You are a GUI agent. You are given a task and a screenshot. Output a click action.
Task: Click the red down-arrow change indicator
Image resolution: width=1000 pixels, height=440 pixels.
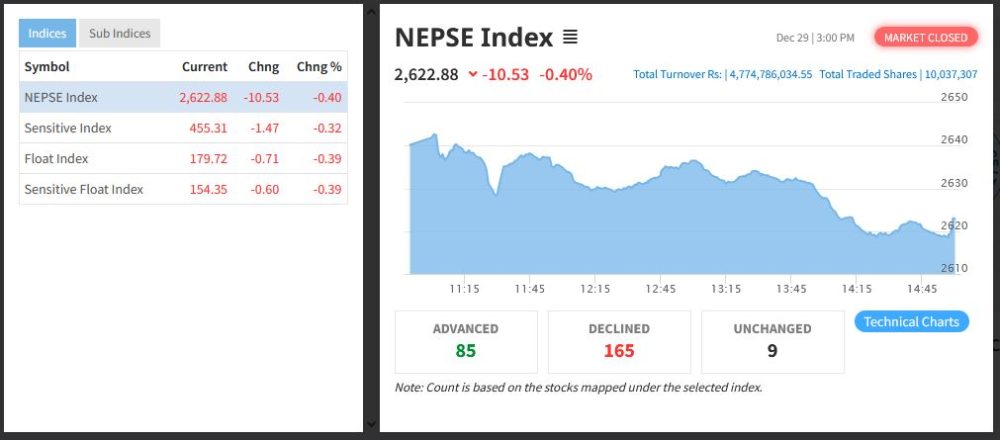(472, 75)
